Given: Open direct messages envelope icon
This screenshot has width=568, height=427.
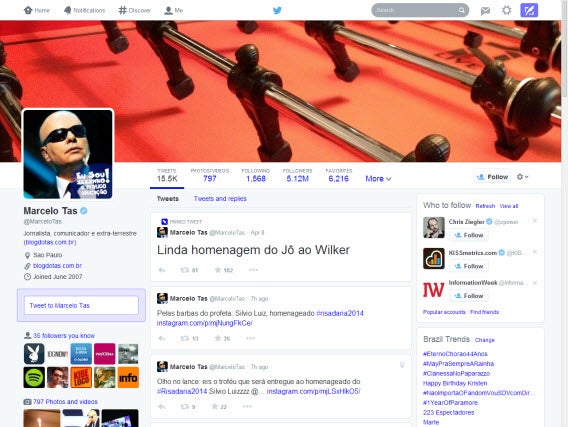Looking at the screenshot, I should [485, 11].
